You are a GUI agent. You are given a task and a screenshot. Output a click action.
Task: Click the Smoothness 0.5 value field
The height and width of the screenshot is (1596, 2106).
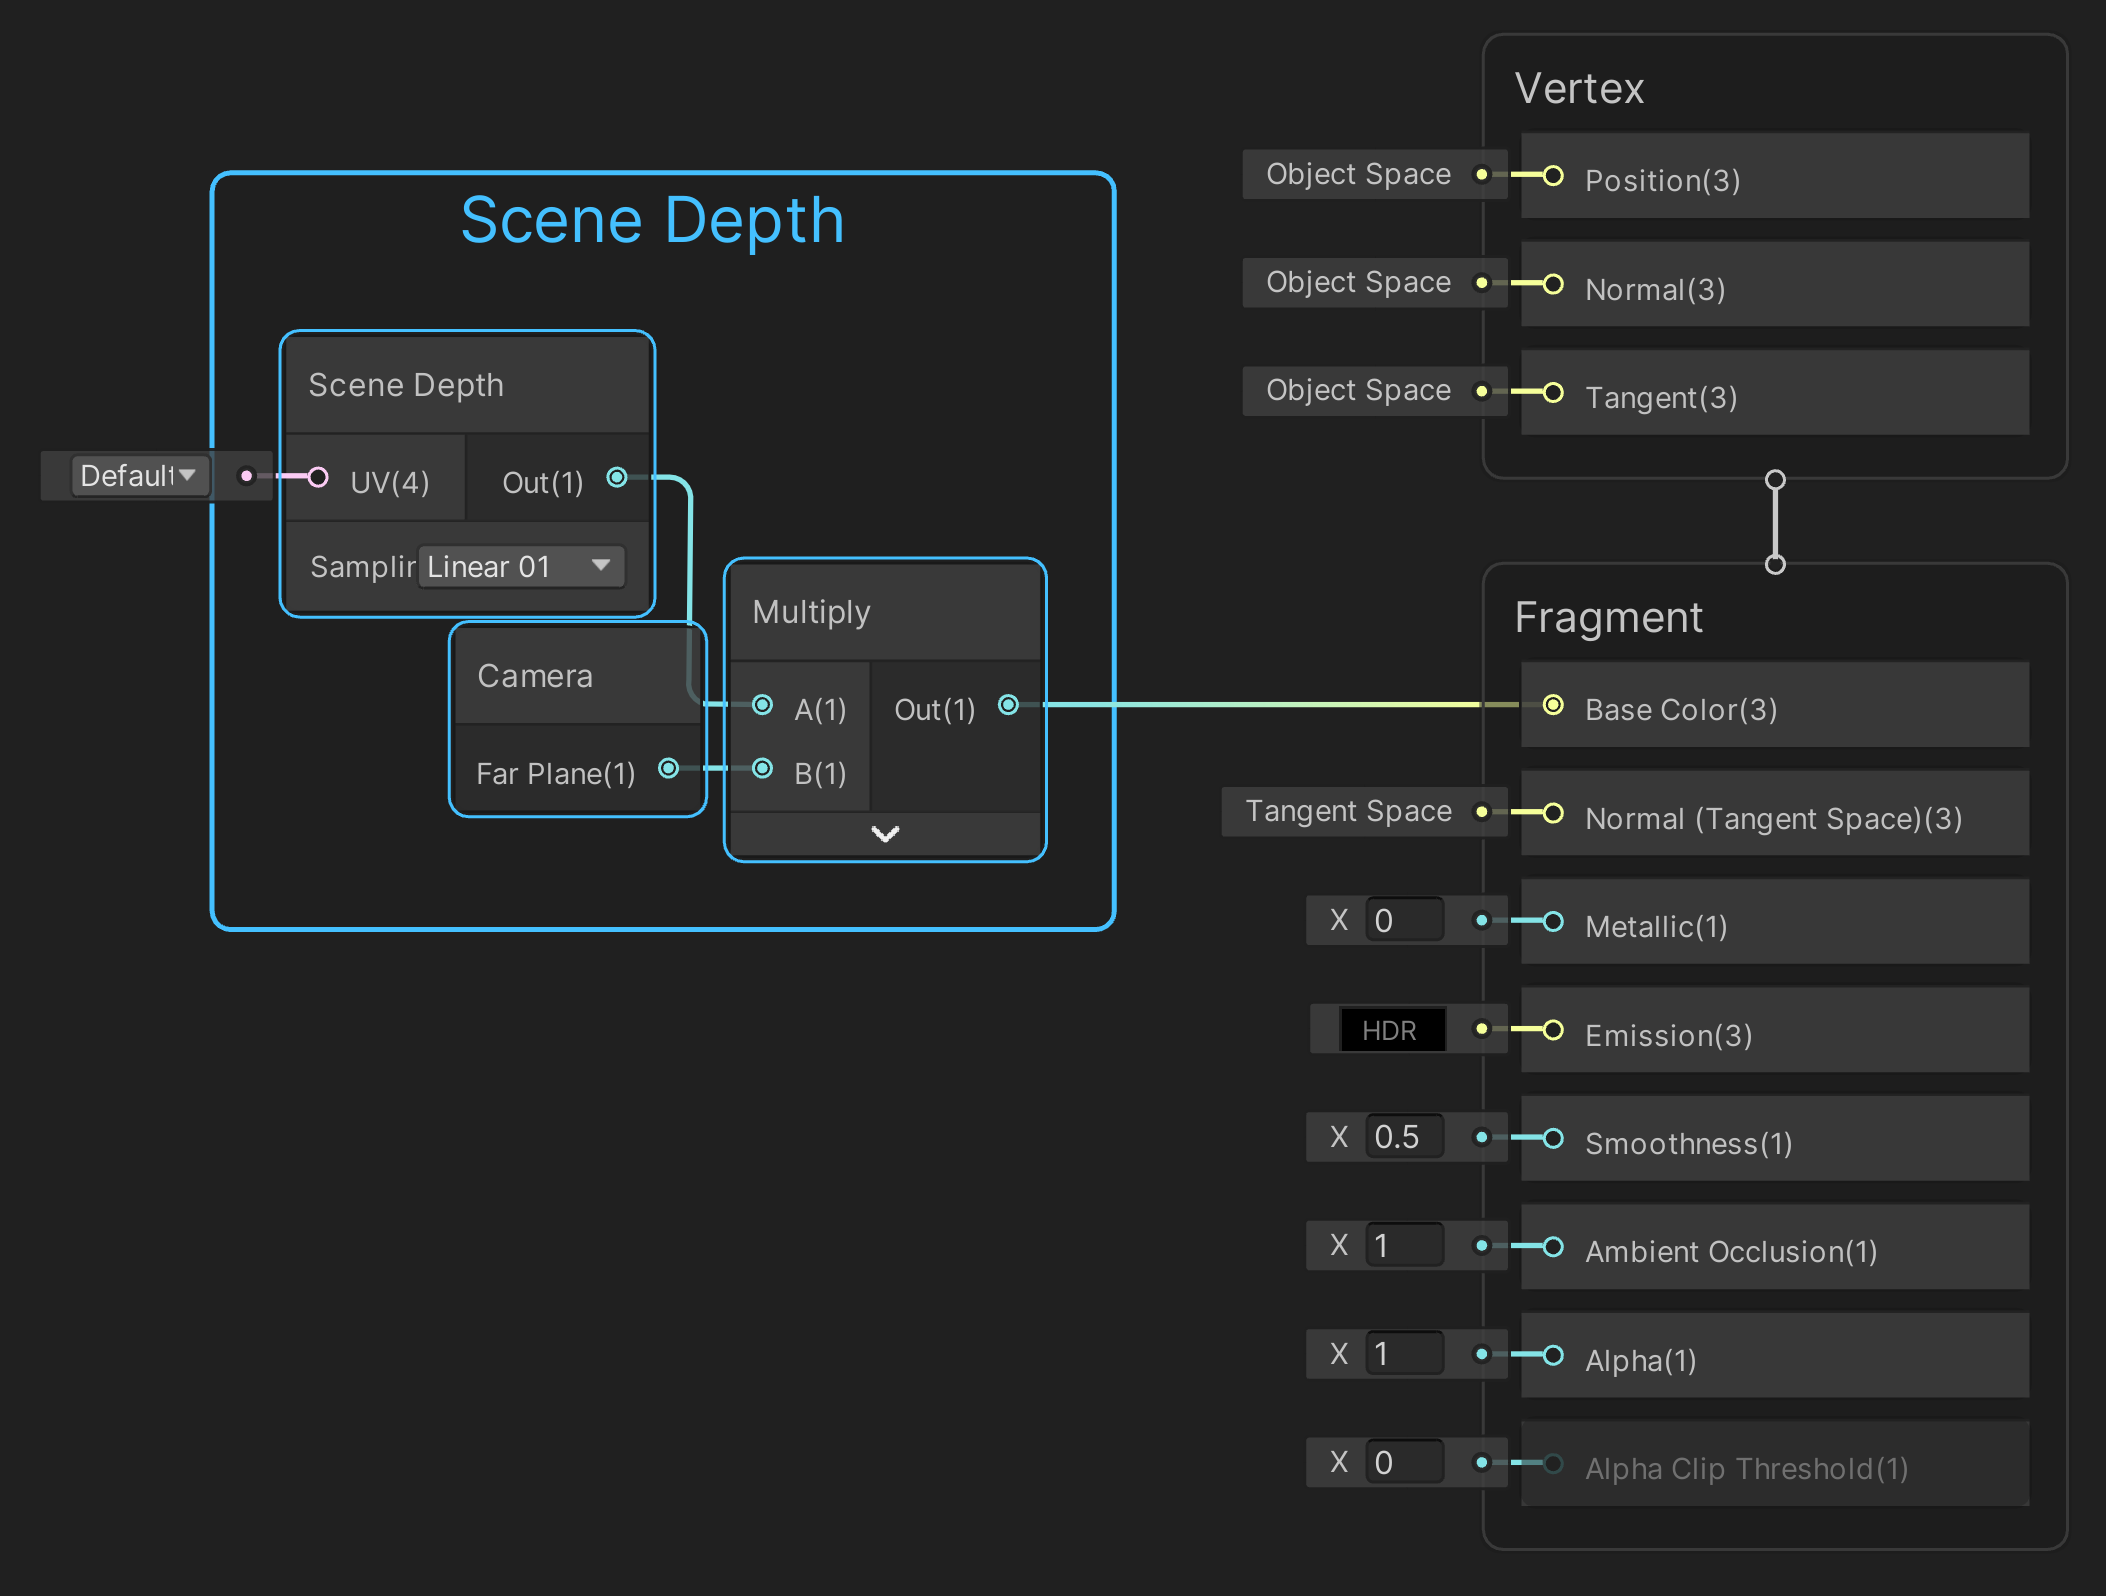point(1404,1137)
